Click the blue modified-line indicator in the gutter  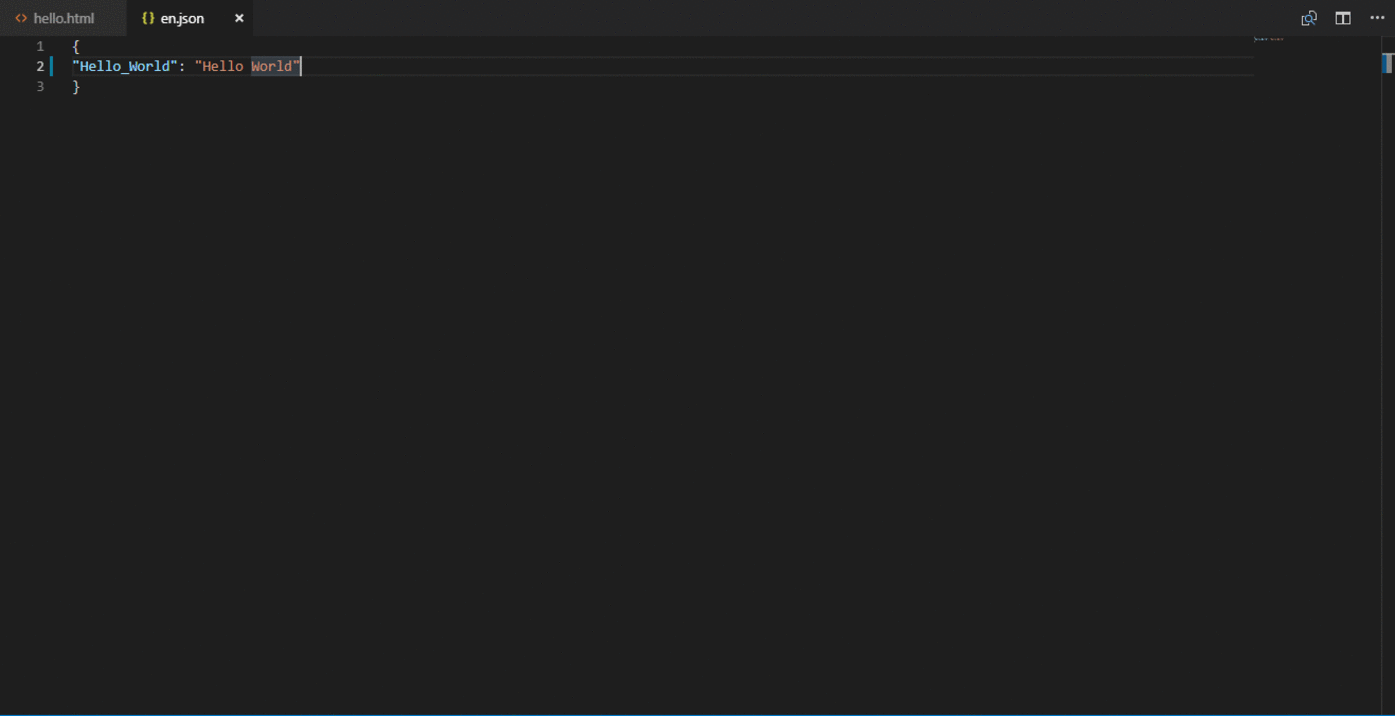click(x=51, y=66)
